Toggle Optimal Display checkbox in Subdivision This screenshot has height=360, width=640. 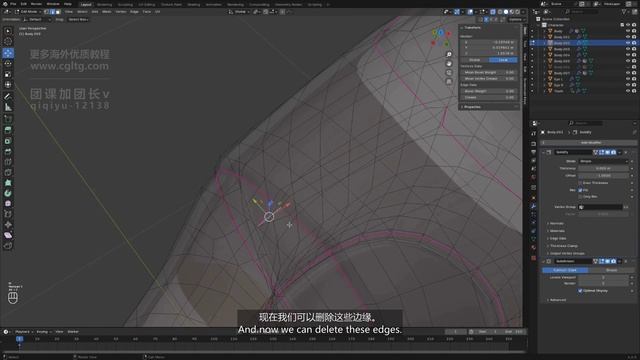pos(580,291)
